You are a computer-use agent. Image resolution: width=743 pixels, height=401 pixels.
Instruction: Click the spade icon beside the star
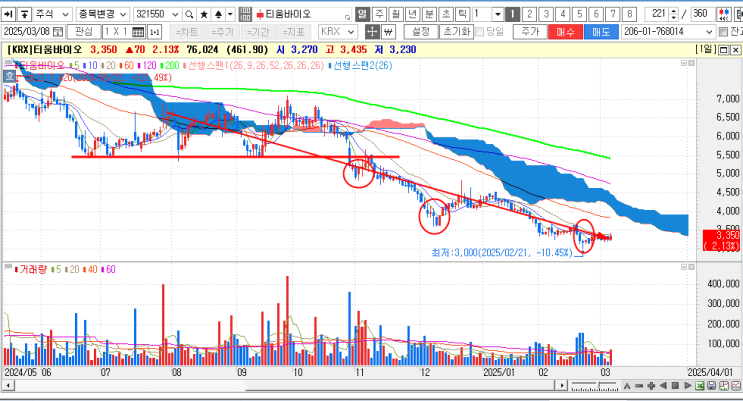[218, 14]
